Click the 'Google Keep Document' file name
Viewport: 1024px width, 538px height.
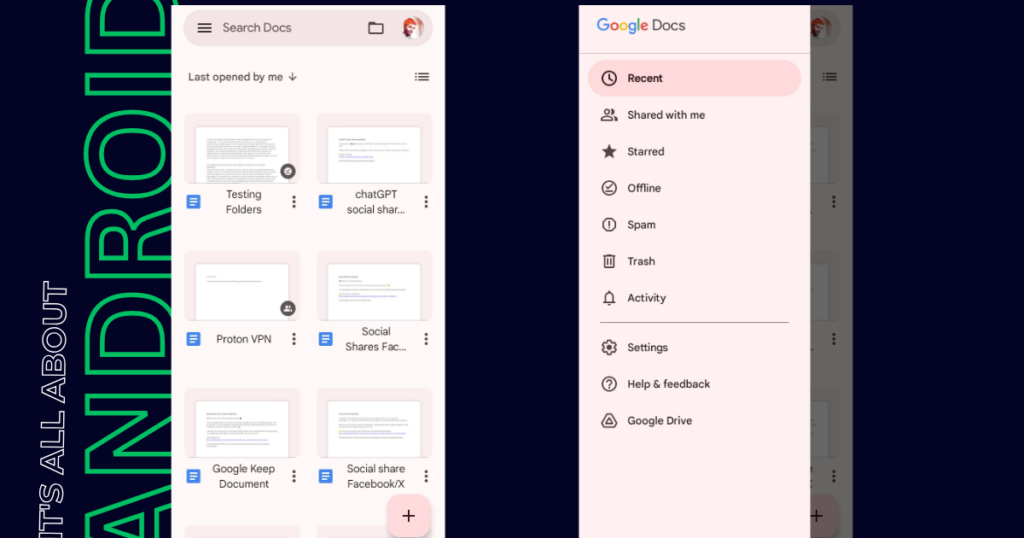coord(244,476)
